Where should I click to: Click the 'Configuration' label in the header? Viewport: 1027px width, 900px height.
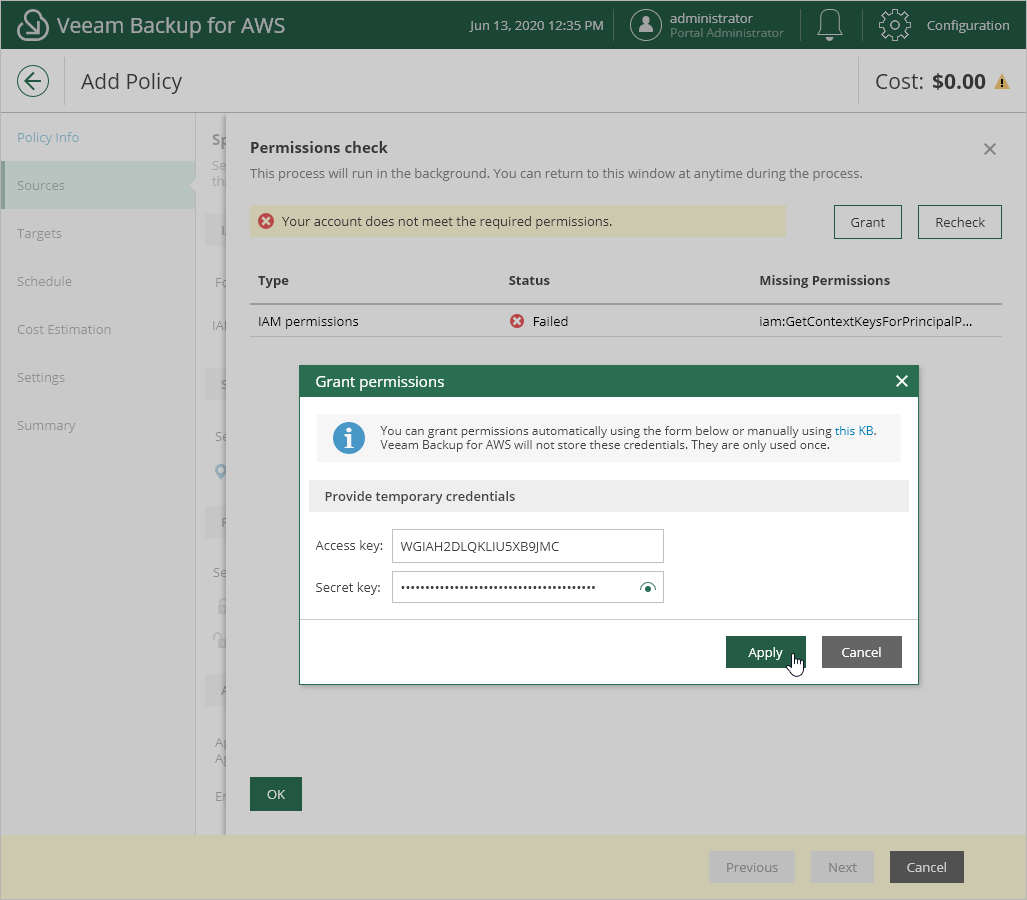tap(967, 26)
